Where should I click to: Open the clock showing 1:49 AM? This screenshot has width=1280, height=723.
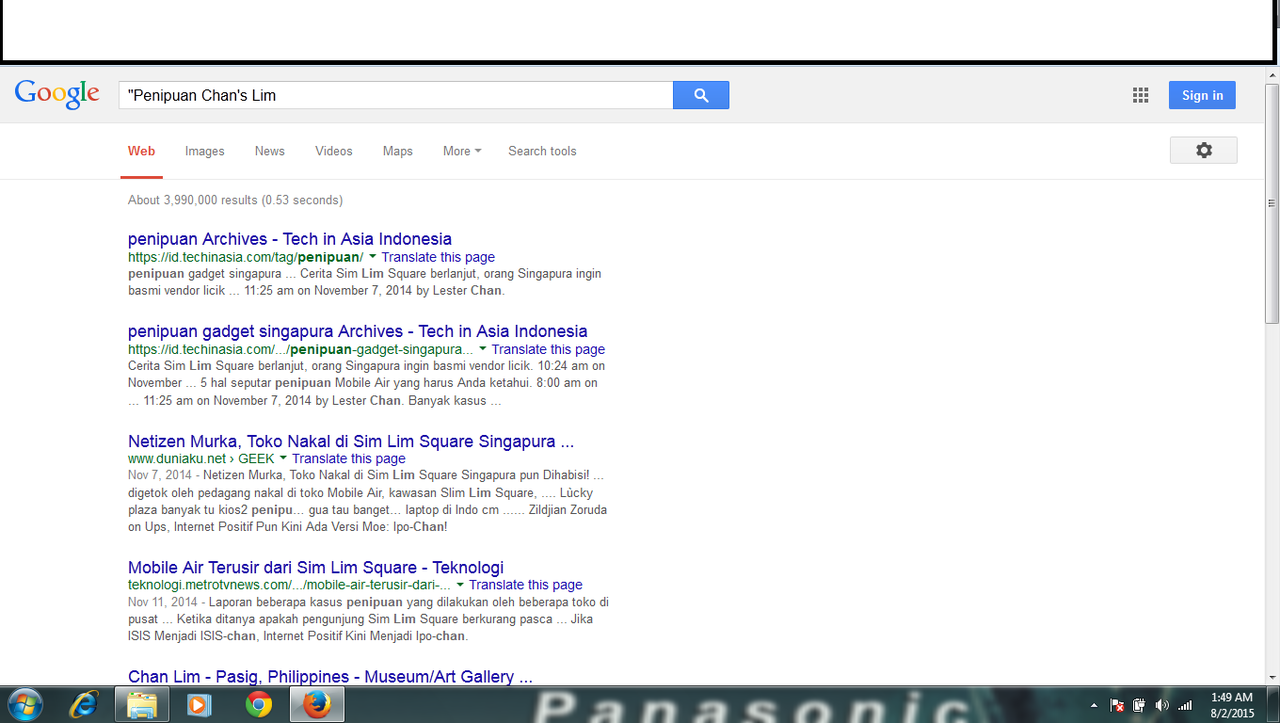point(1231,697)
